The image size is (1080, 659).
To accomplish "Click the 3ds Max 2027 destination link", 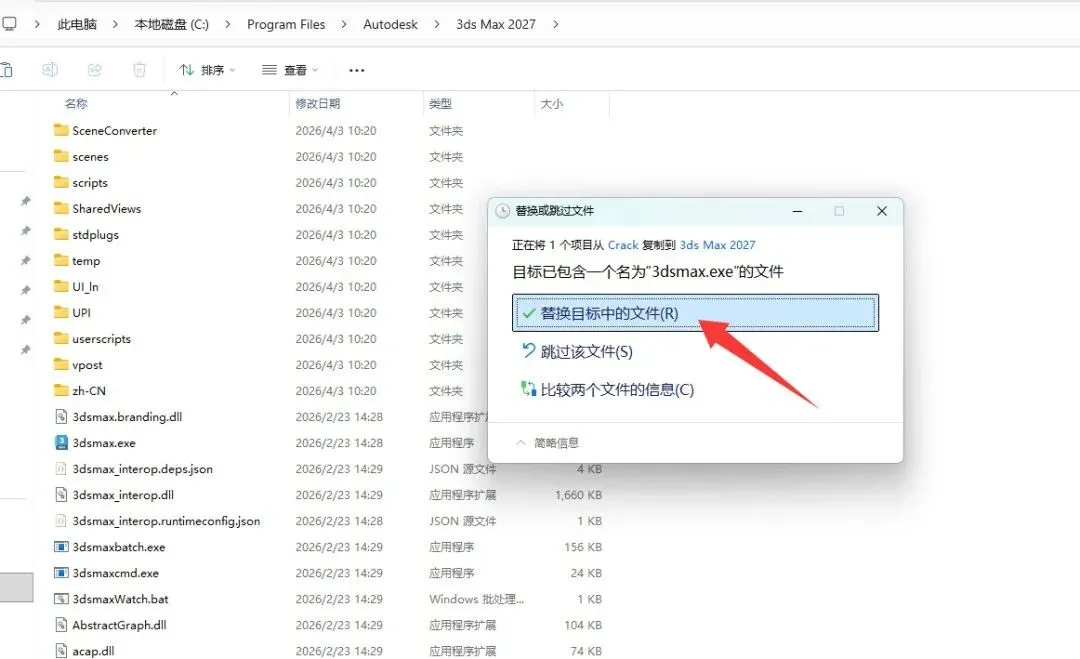I will (717, 245).
